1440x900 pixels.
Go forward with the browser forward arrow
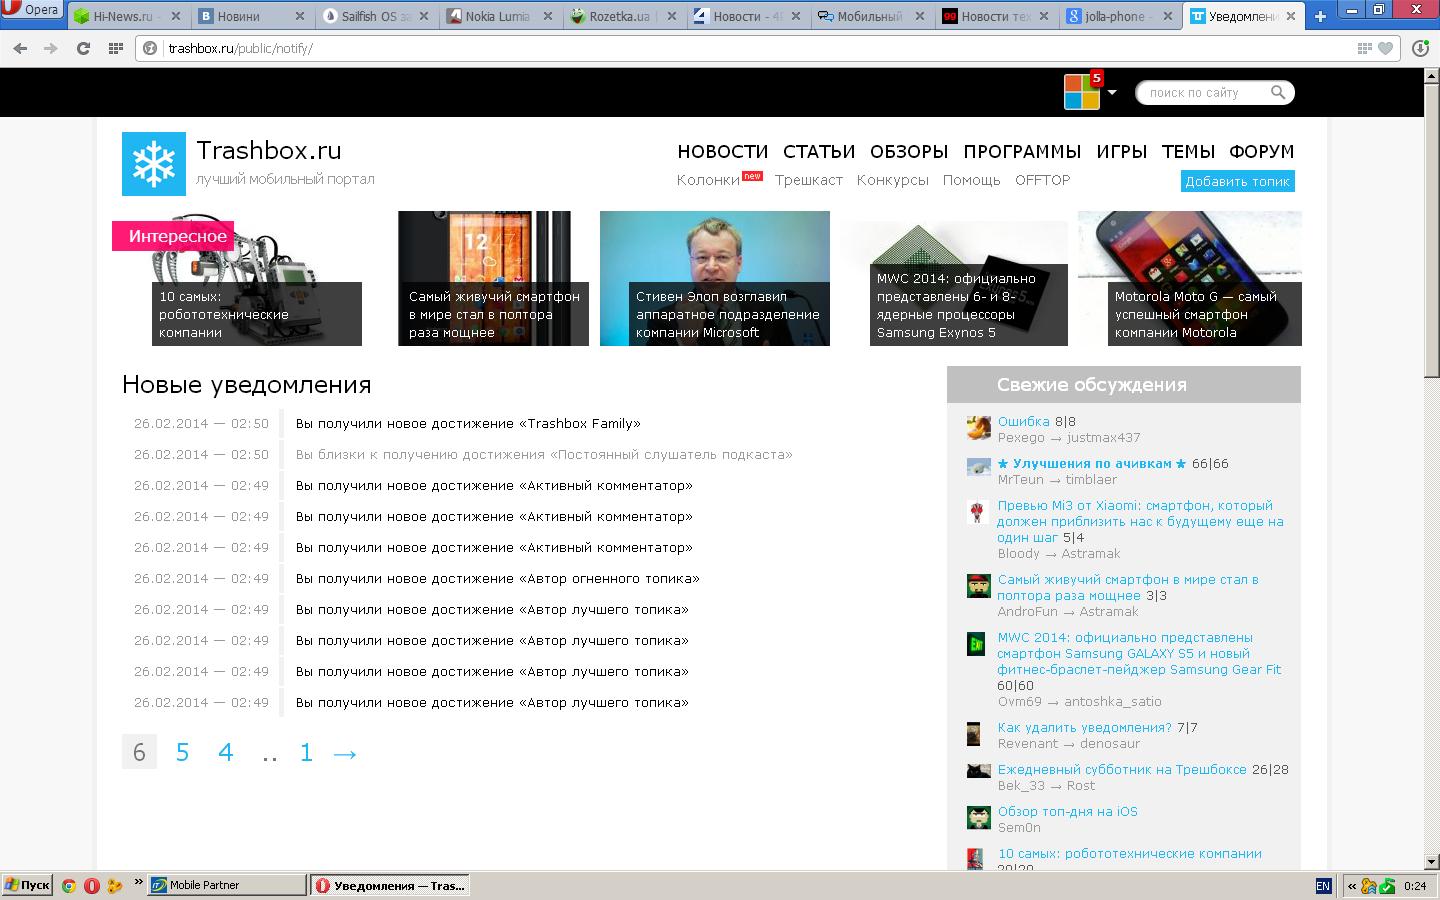[51, 48]
